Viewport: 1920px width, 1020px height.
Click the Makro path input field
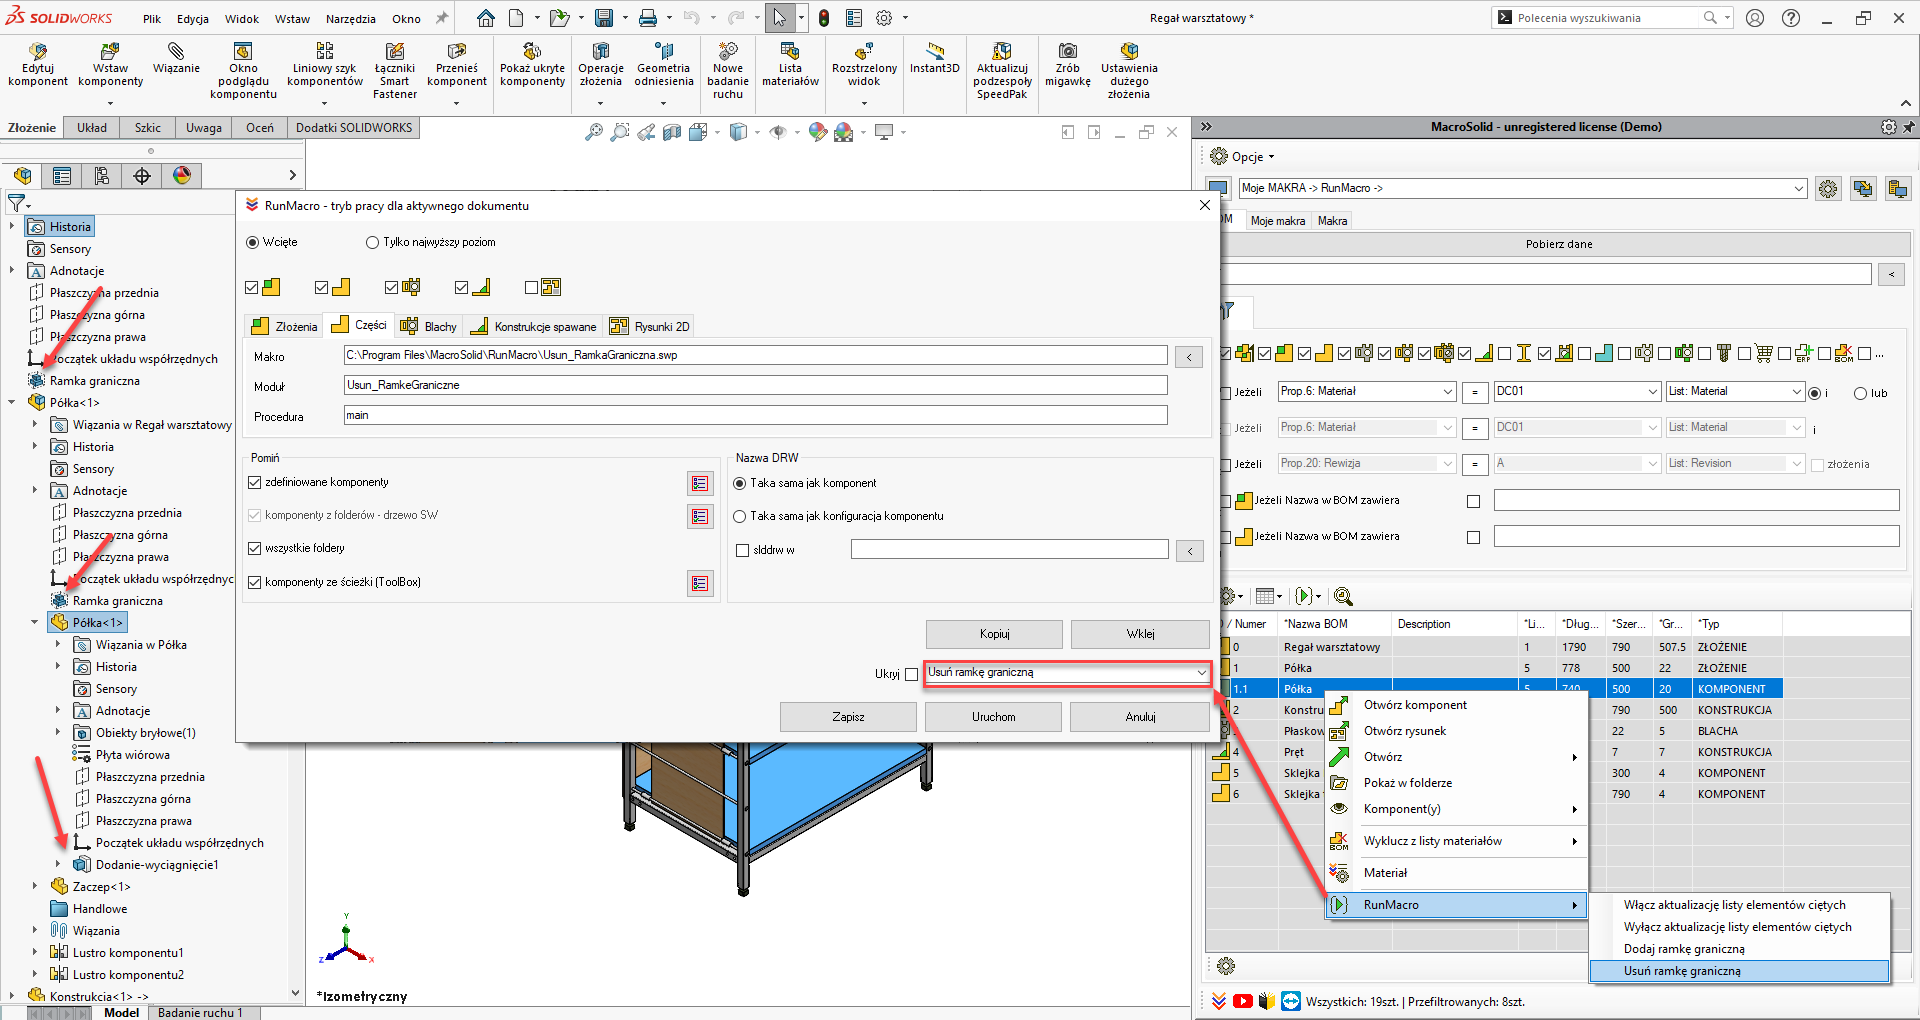(x=755, y=355)
